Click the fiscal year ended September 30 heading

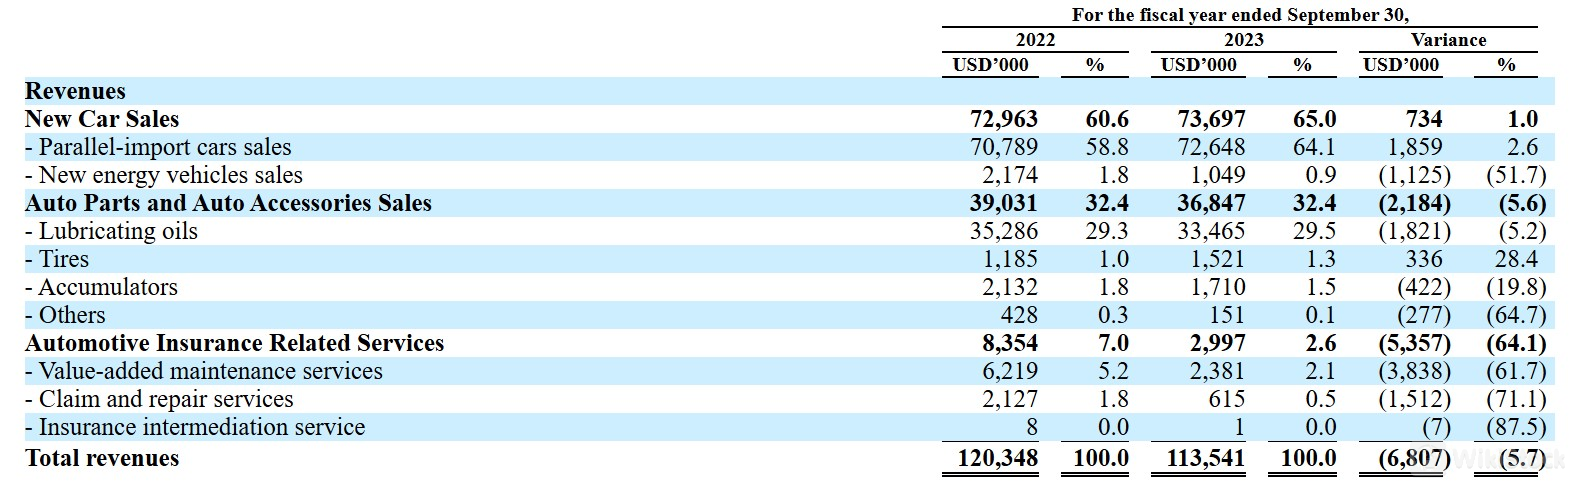pos(1240,15)
